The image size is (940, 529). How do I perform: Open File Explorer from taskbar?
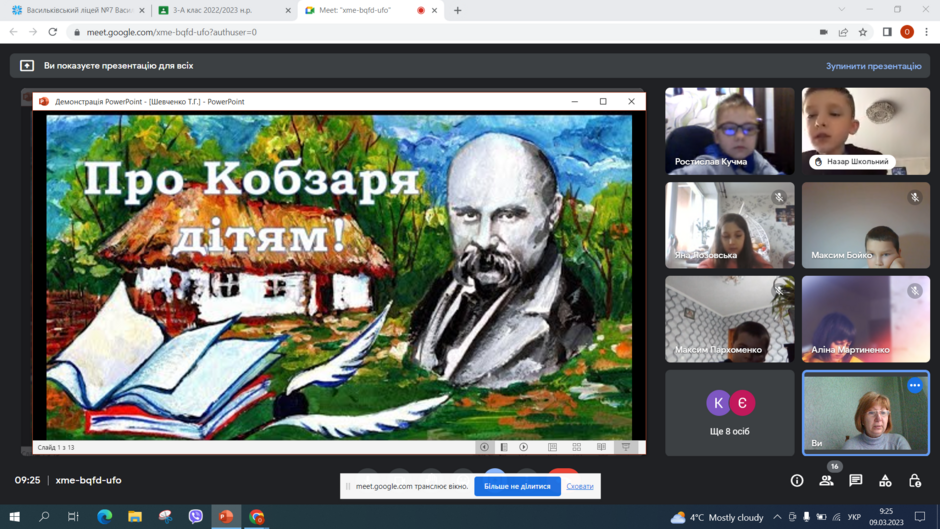pyautogui.click(x=135, y=516)
